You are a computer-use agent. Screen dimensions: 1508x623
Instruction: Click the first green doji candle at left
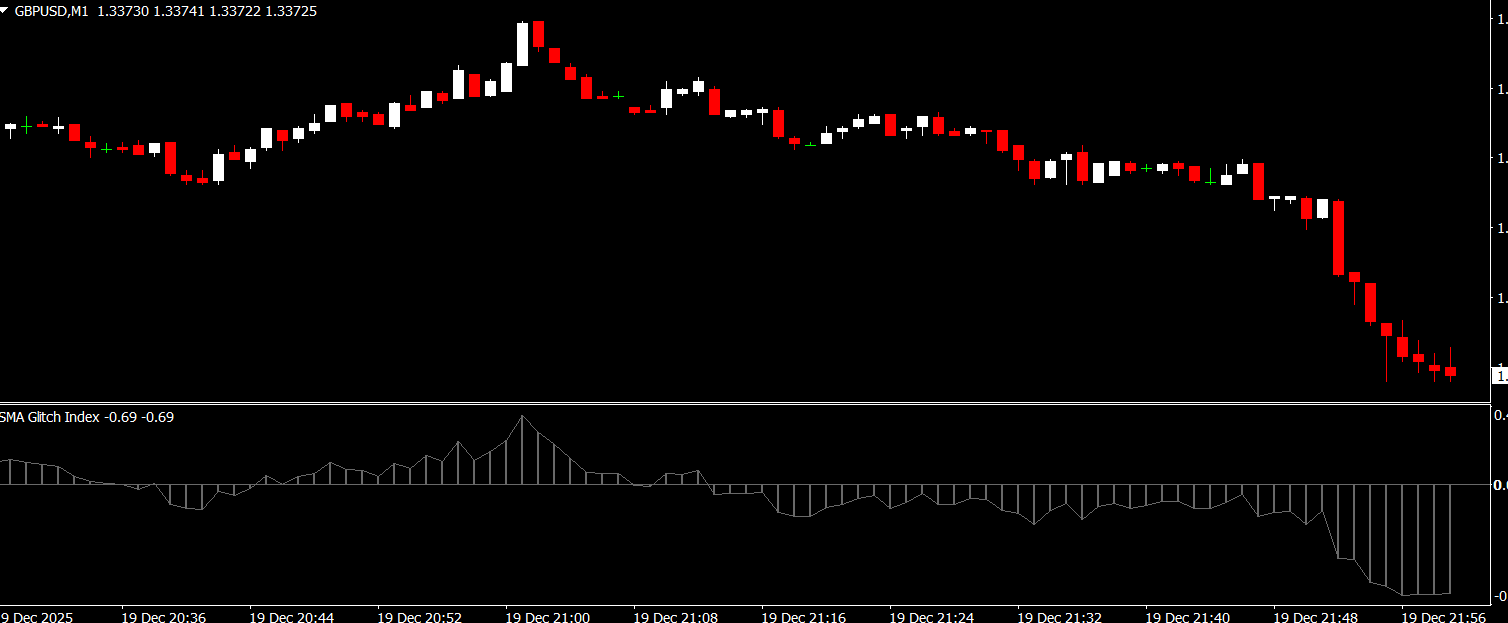click(26, 125)
